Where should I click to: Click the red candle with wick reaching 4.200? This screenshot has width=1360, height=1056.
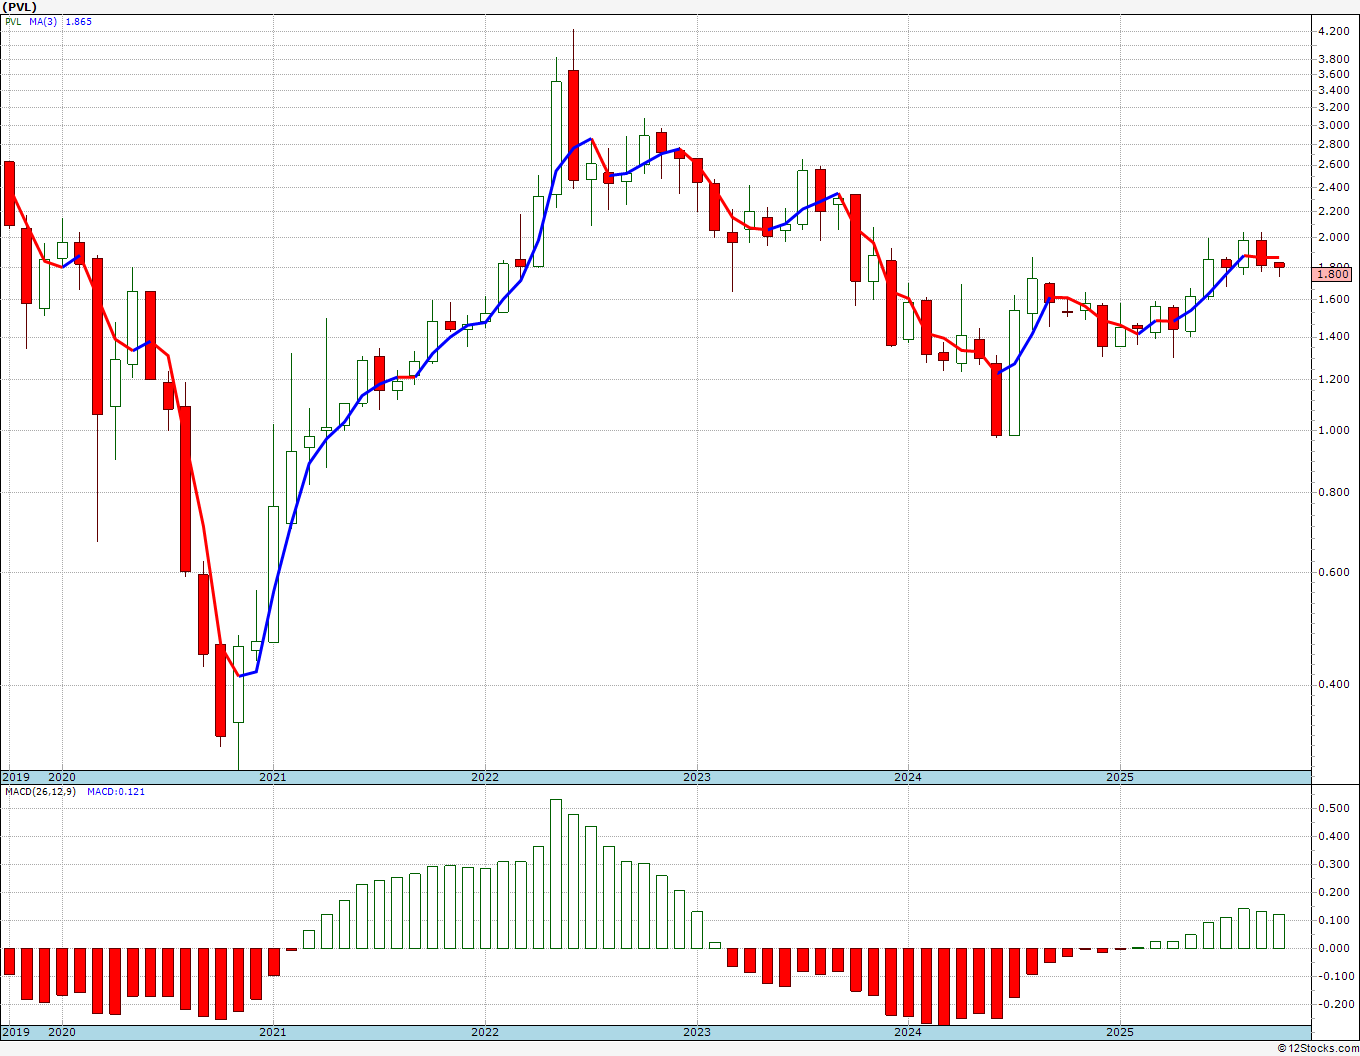(573, 125)
